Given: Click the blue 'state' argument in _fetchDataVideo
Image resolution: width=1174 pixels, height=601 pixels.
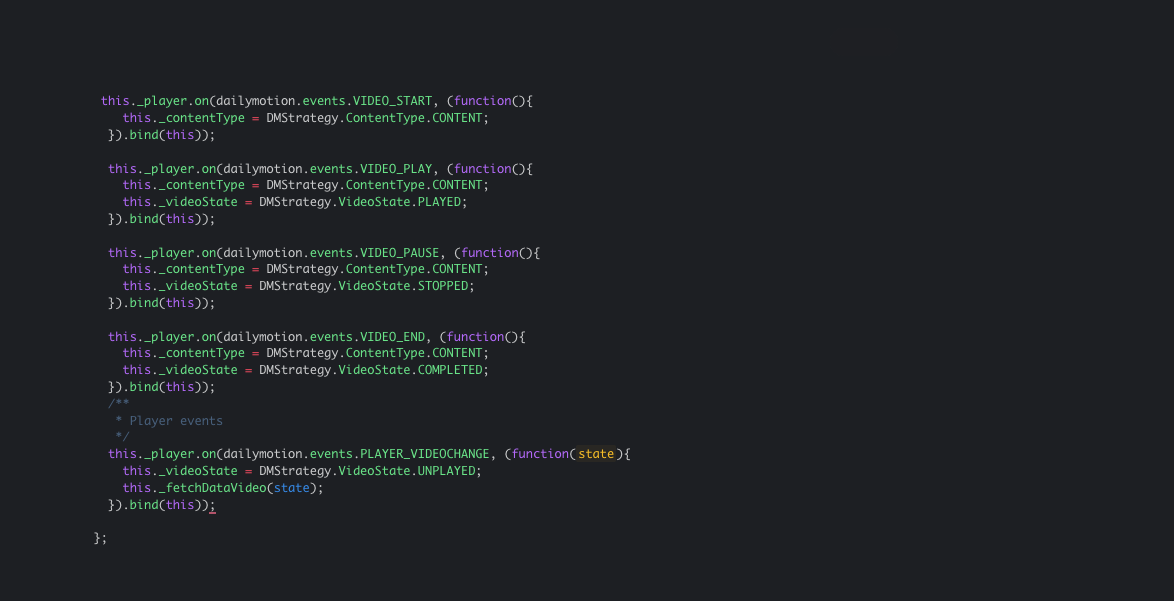Looking at the screenshot, I should coord(291,487).
